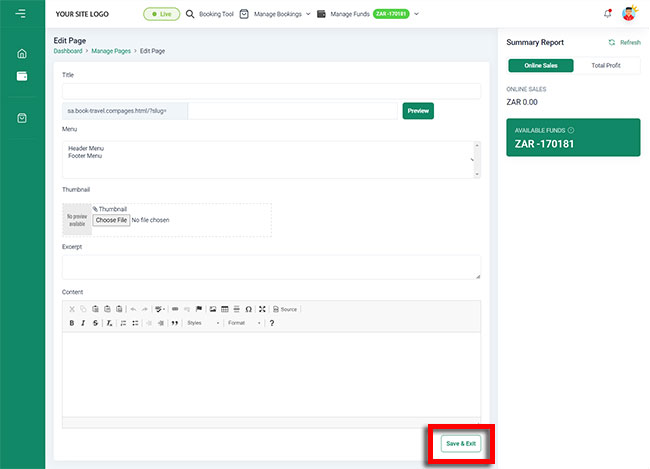Open the Format dropdown

tap(243, 323)
